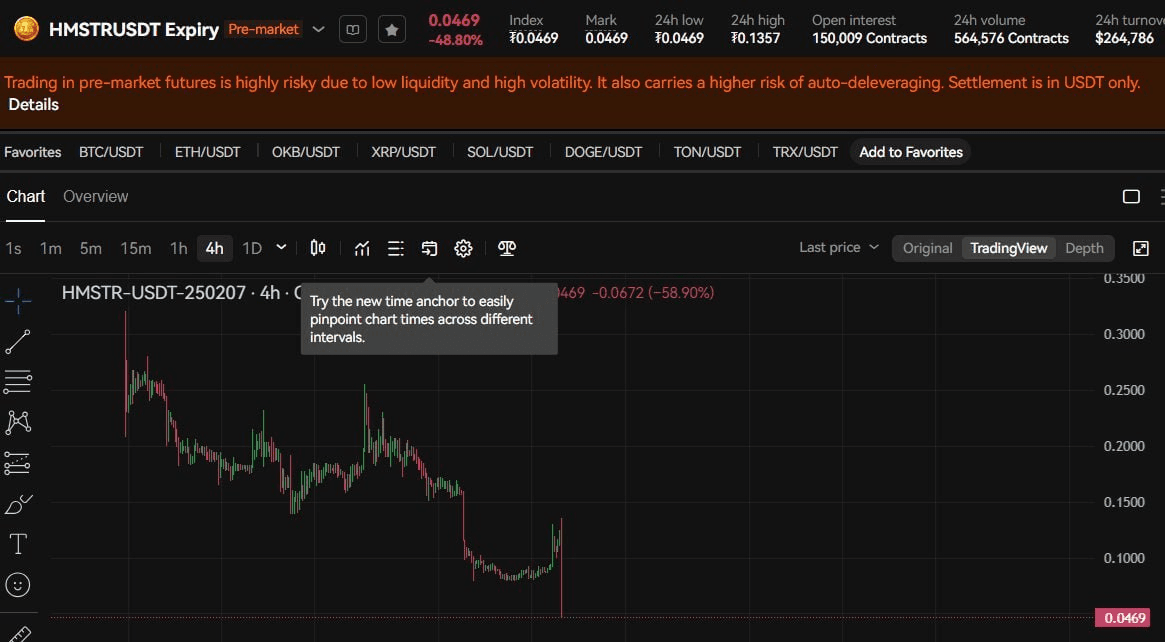
Task: Click the Add to Favorites button
Action: pos(911,152)
